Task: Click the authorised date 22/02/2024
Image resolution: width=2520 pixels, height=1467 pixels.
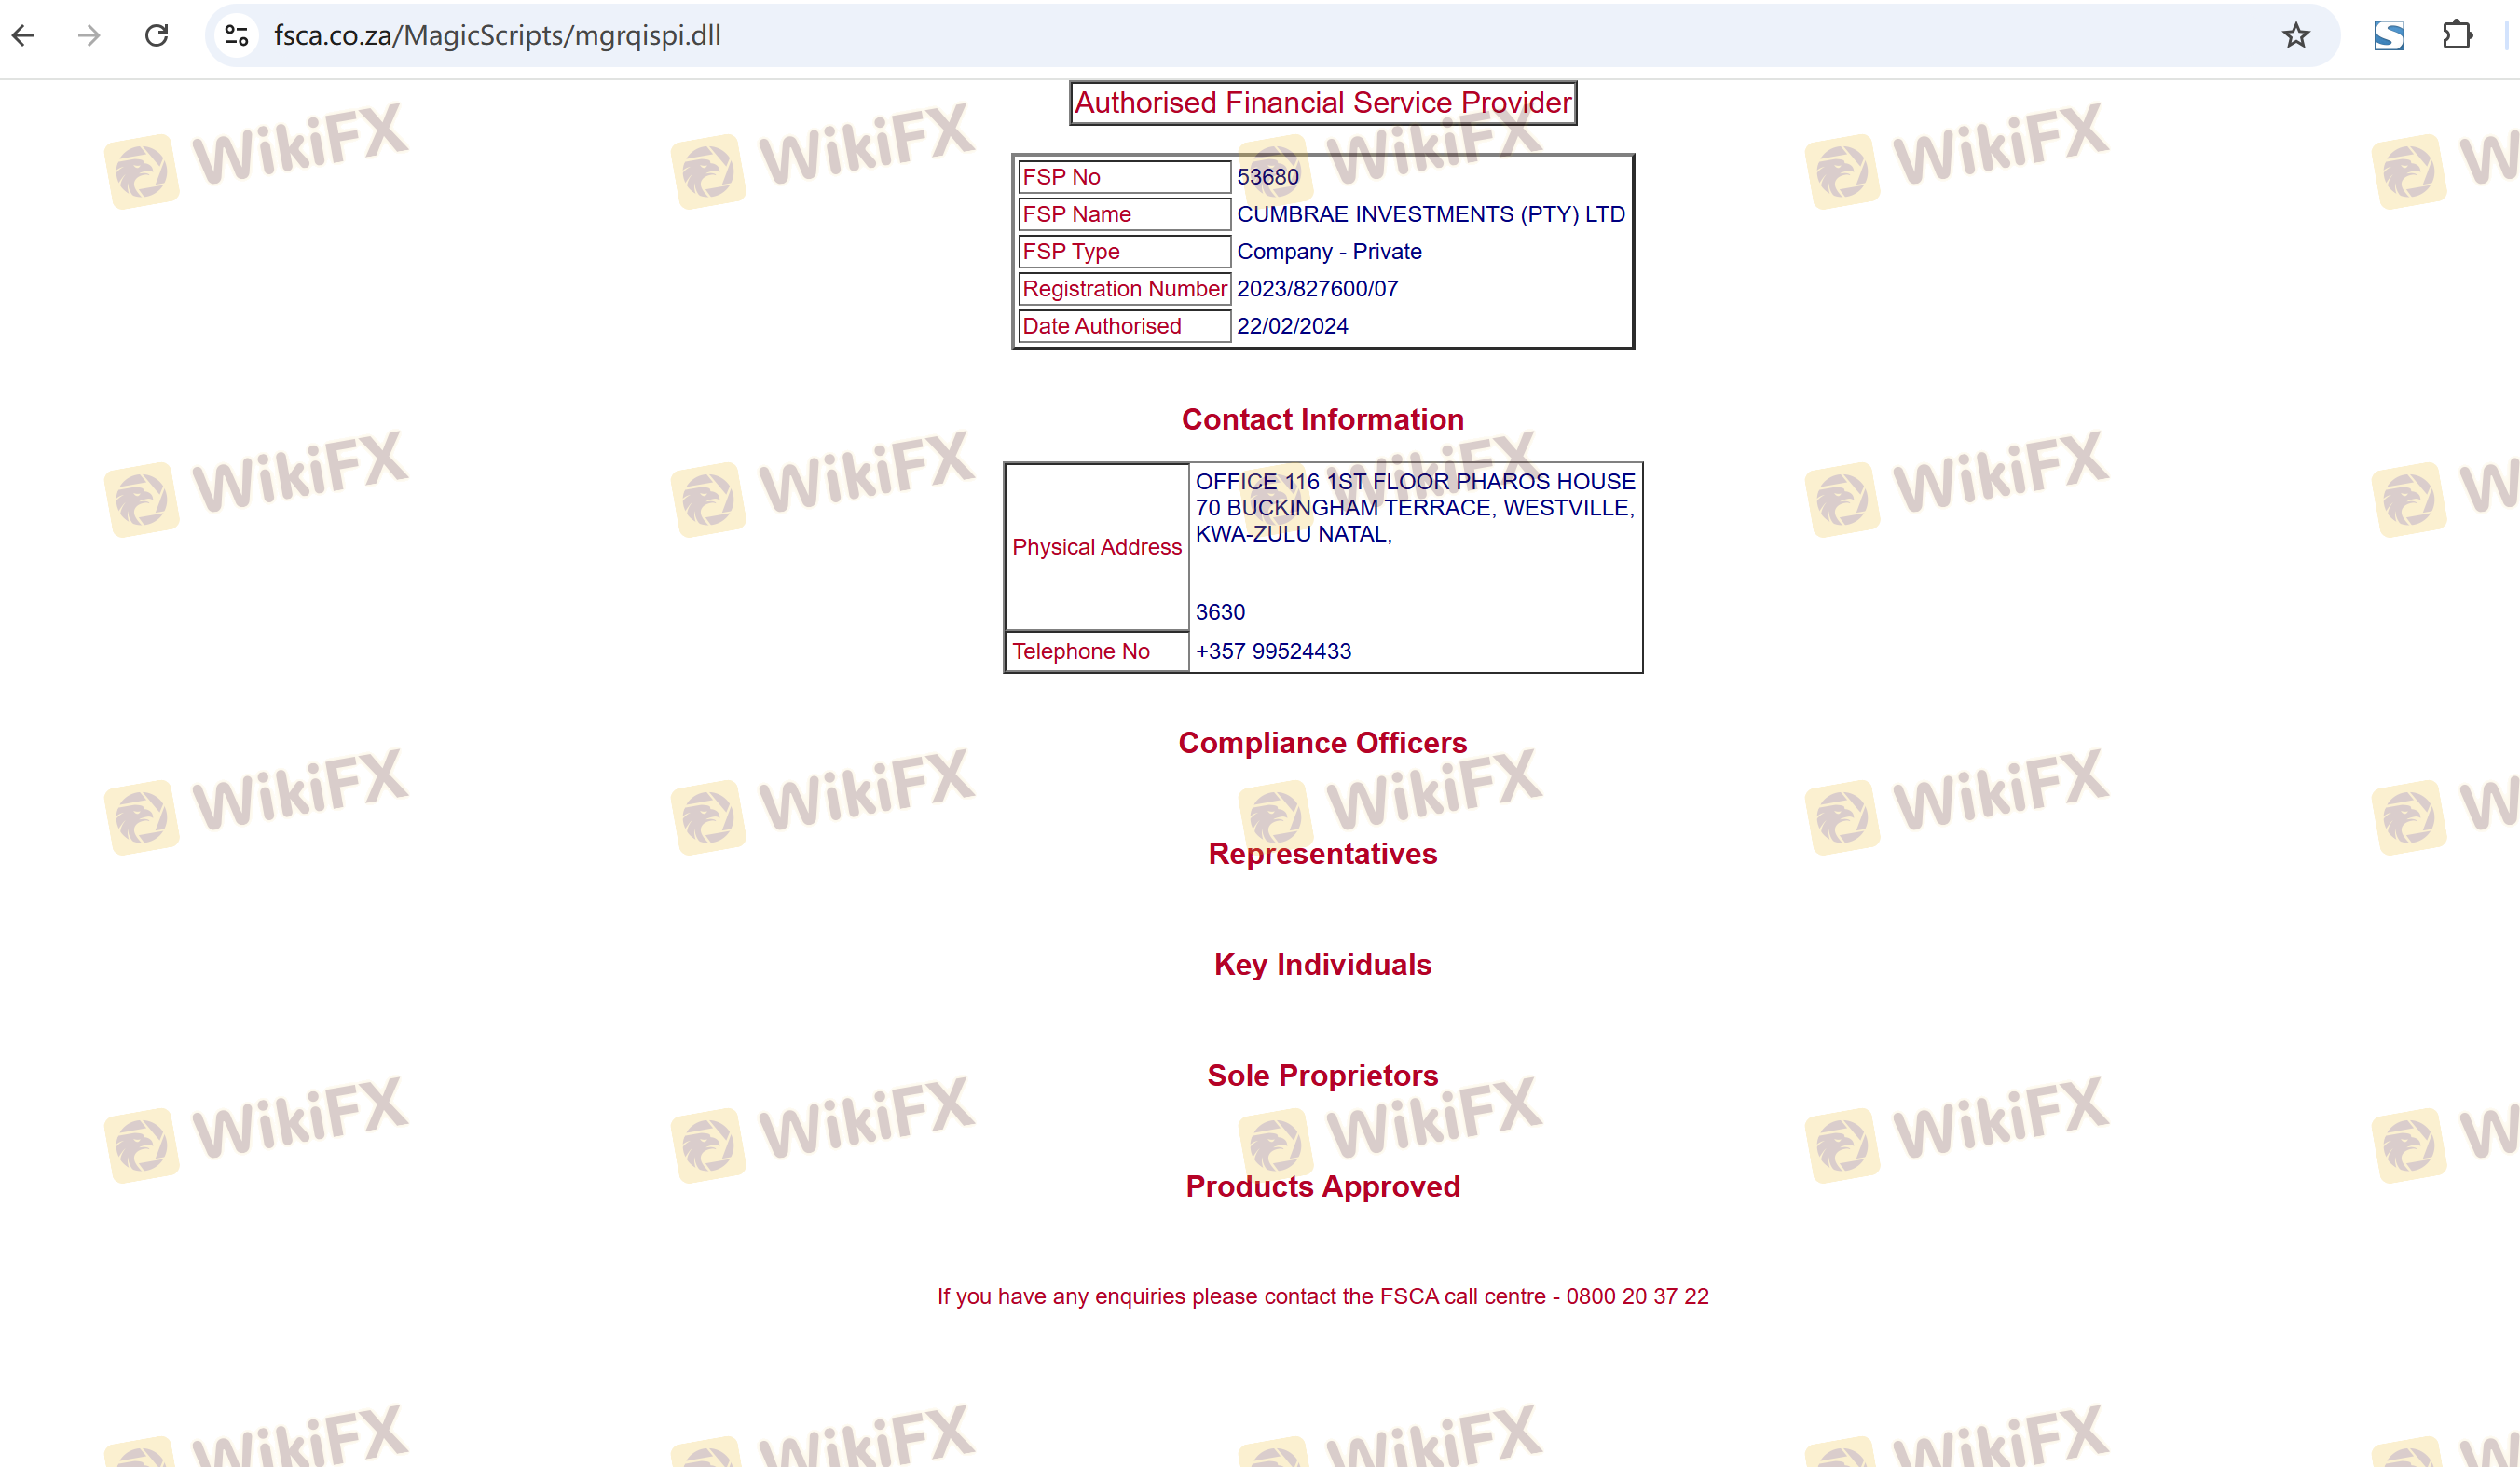Action: coord(1292,326)
